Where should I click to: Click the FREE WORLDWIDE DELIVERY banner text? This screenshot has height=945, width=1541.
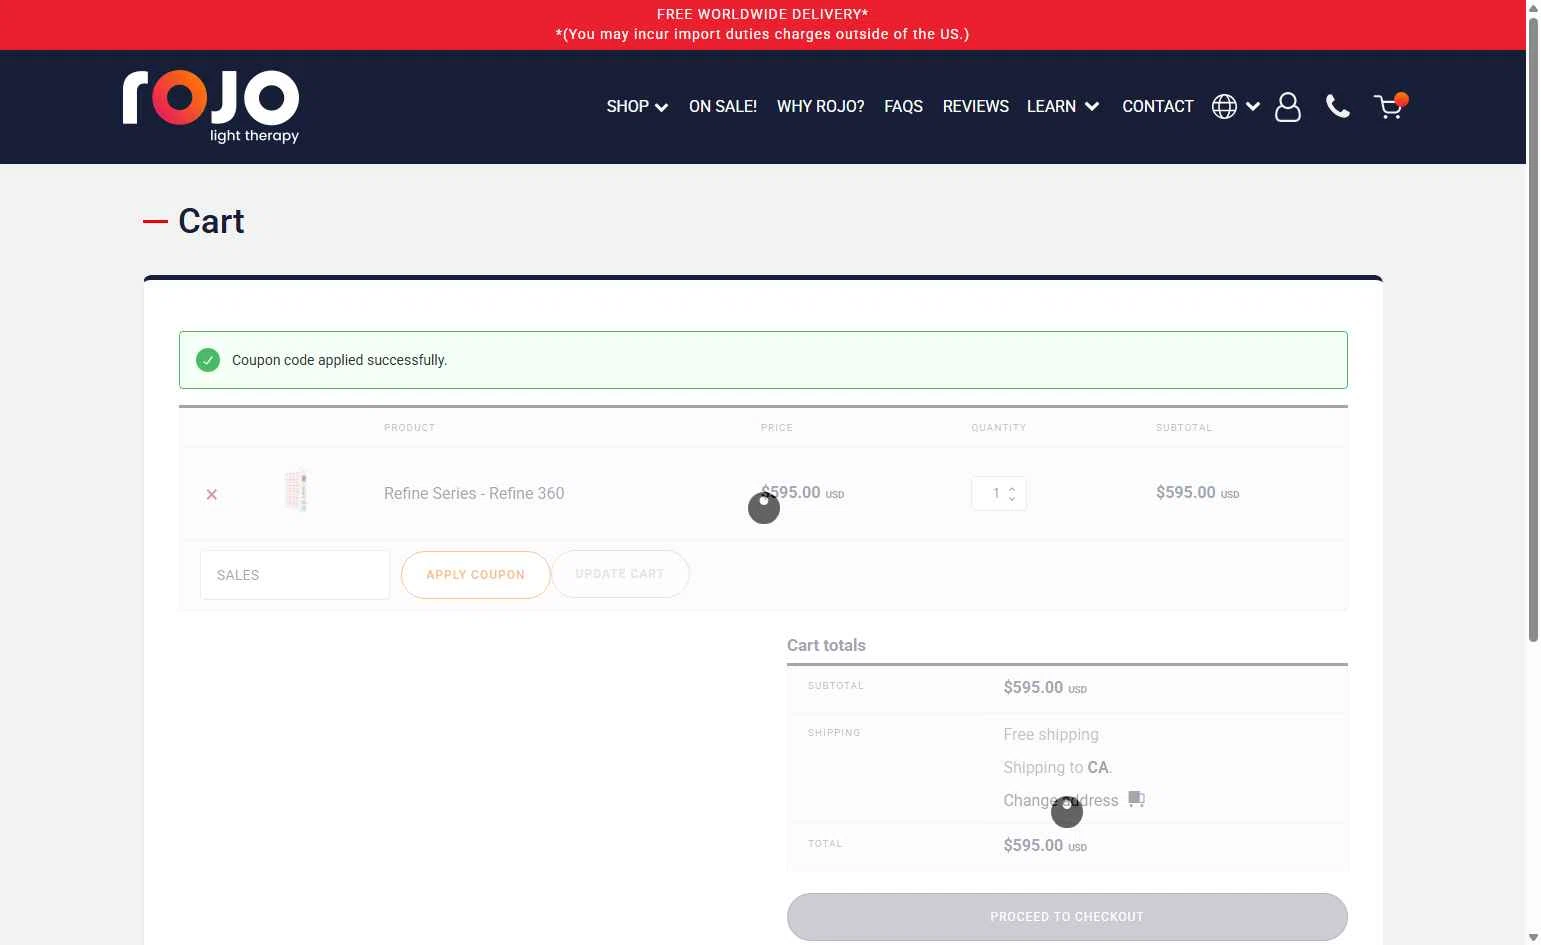(x=762, y=14)
